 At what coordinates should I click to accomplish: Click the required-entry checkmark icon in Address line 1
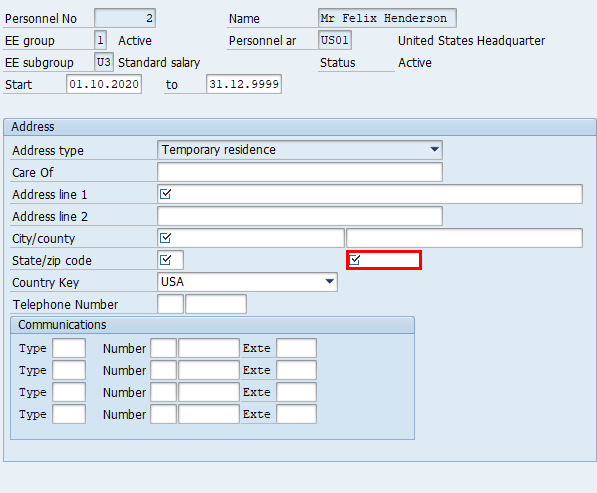point(165,194)
